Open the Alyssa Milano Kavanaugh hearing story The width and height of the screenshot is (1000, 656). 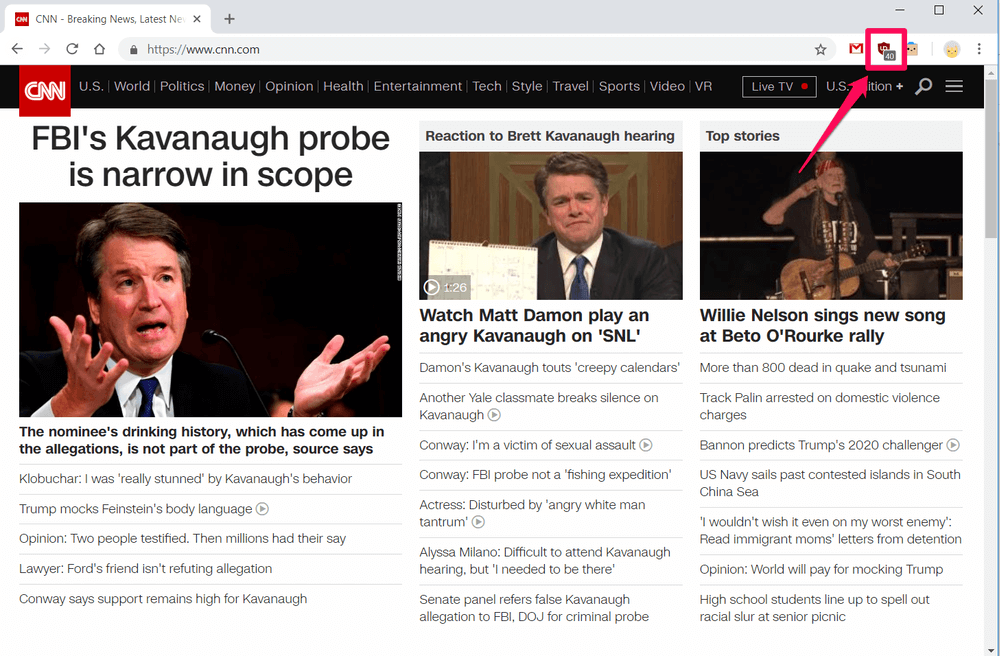(x=545, y=560)
